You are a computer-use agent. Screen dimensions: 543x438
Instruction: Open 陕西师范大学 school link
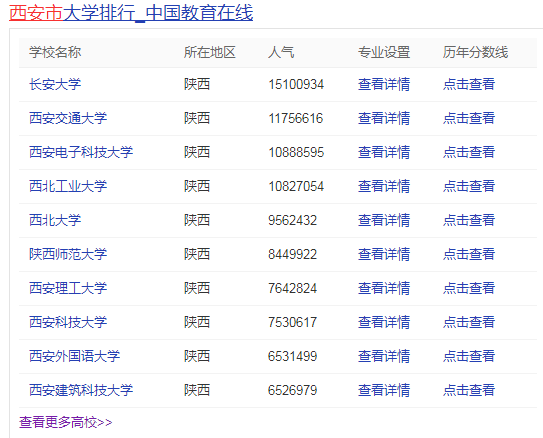pos(68,254)
